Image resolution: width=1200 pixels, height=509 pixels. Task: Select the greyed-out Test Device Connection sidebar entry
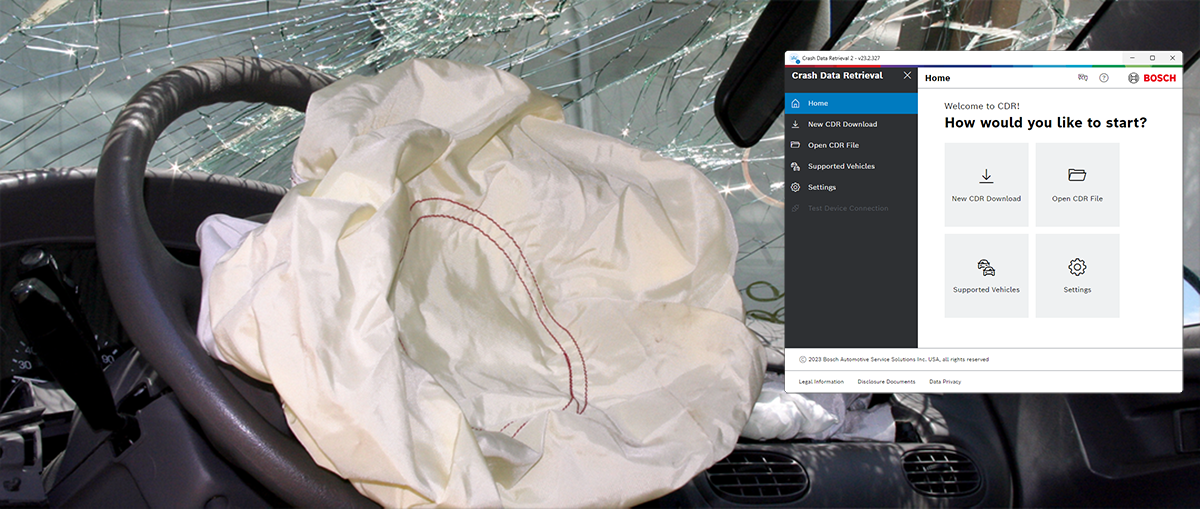click(851, 208)
